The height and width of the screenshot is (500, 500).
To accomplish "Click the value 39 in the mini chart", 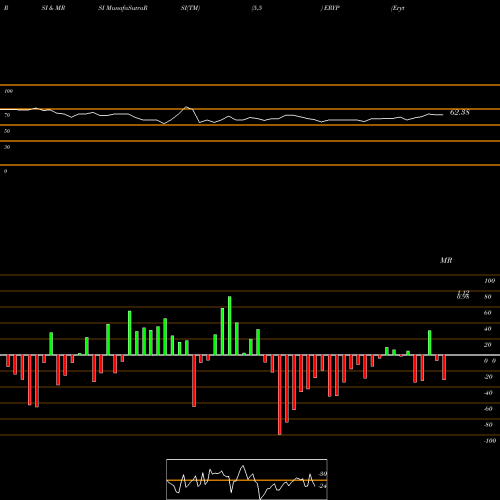I will click(323, 474).
